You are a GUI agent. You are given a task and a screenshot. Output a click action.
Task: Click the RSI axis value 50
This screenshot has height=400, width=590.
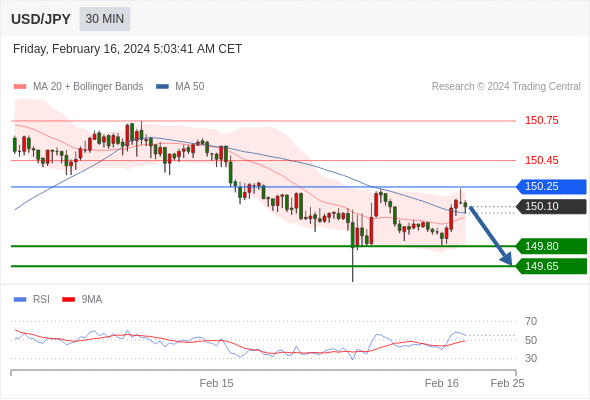(x=531, y=340)
